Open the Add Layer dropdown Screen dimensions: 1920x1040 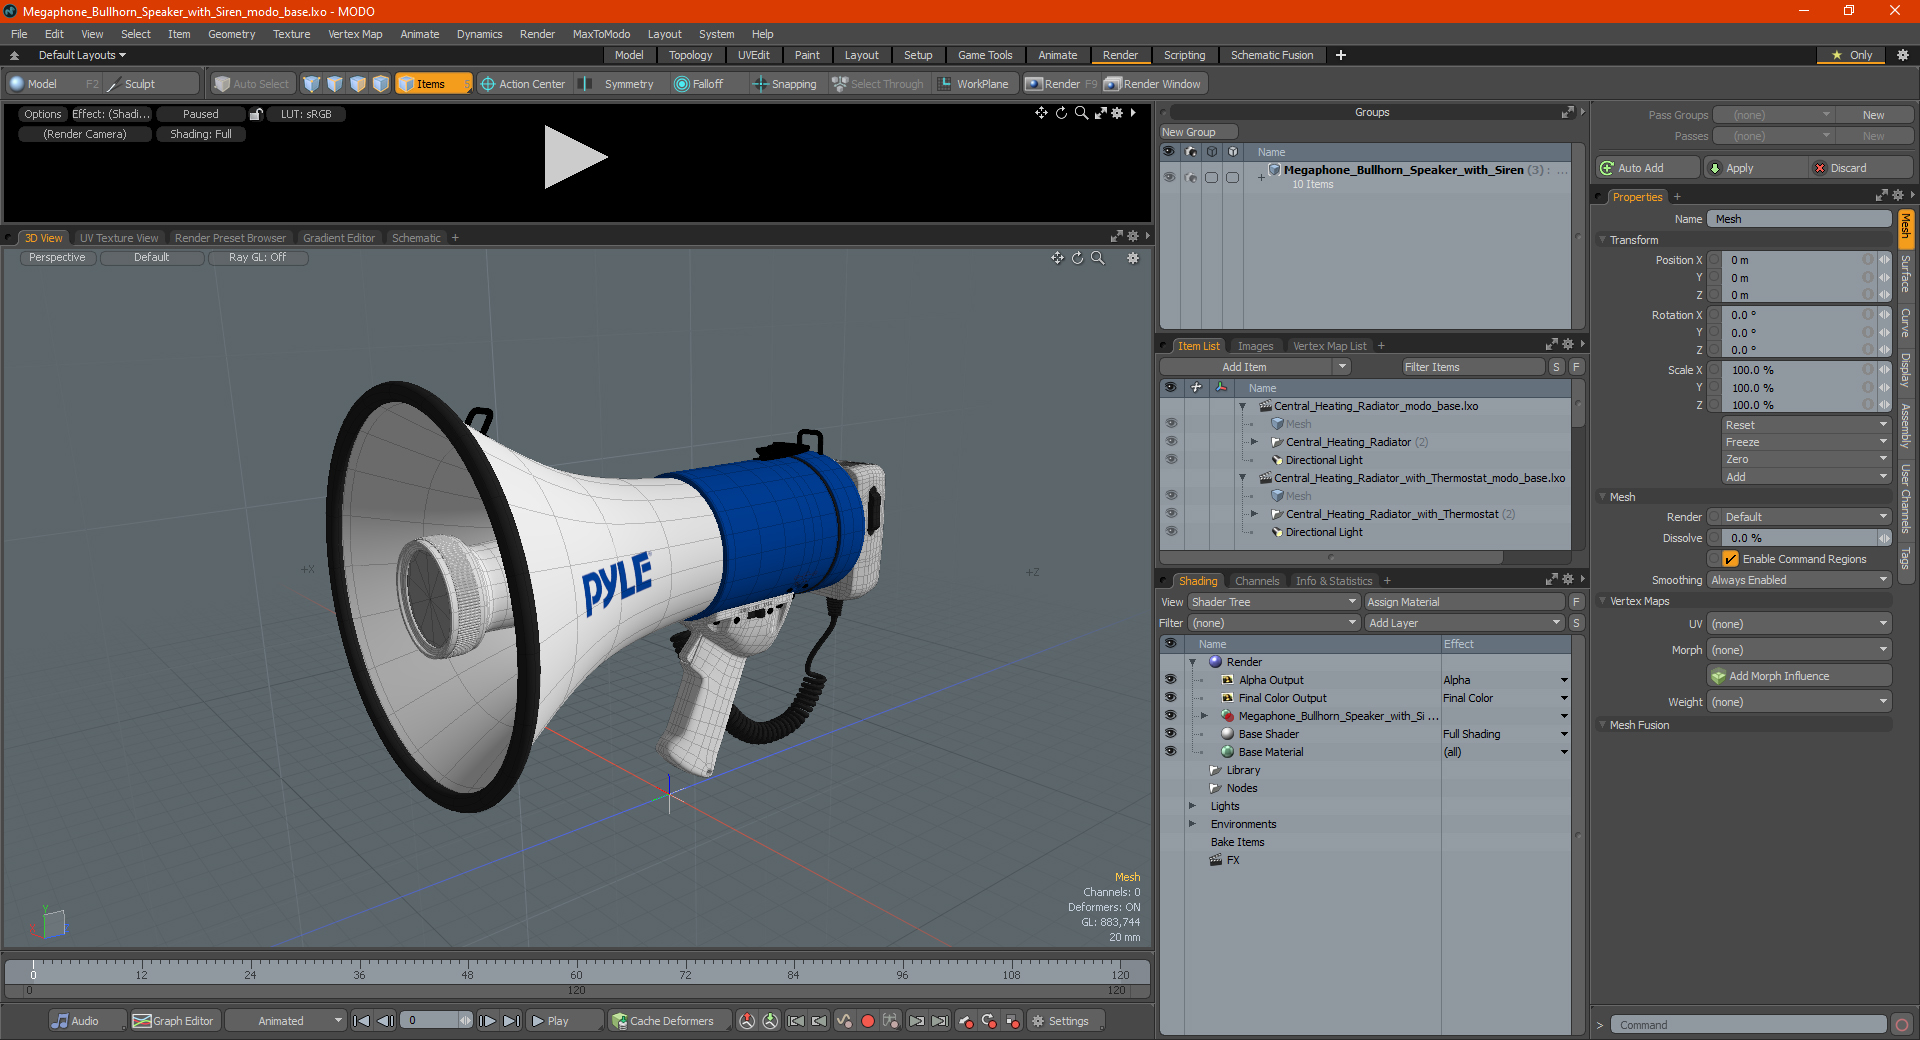pyautogui.click(x=1464, y=623)
